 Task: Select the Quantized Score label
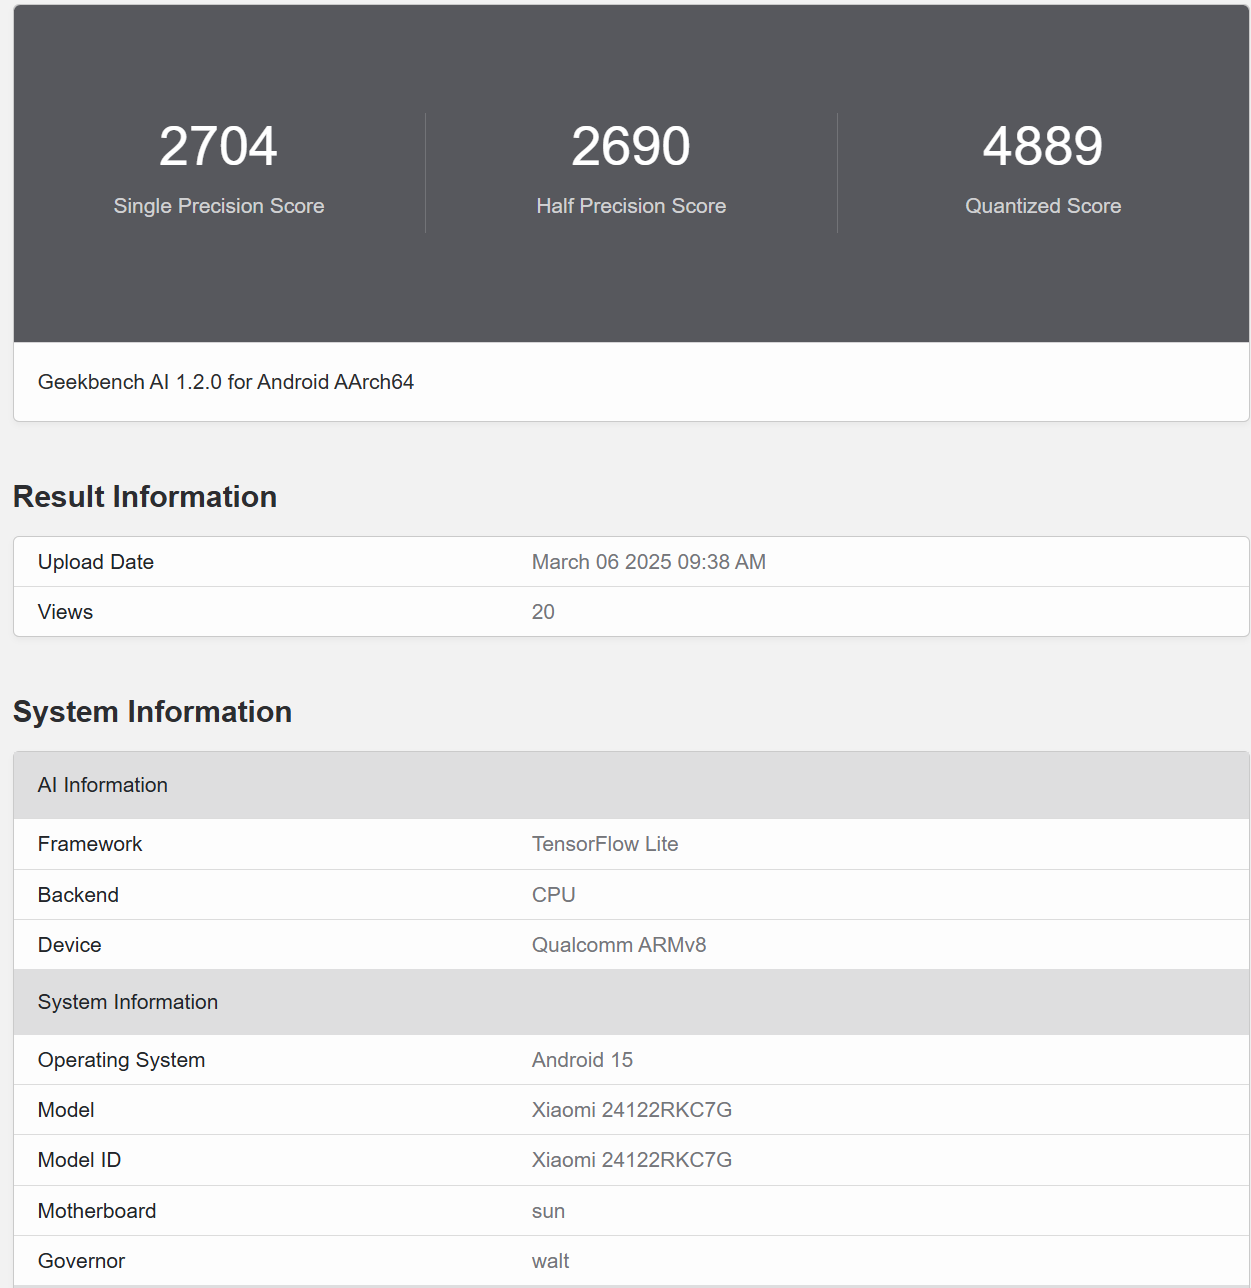click(x=1042, y=206)
